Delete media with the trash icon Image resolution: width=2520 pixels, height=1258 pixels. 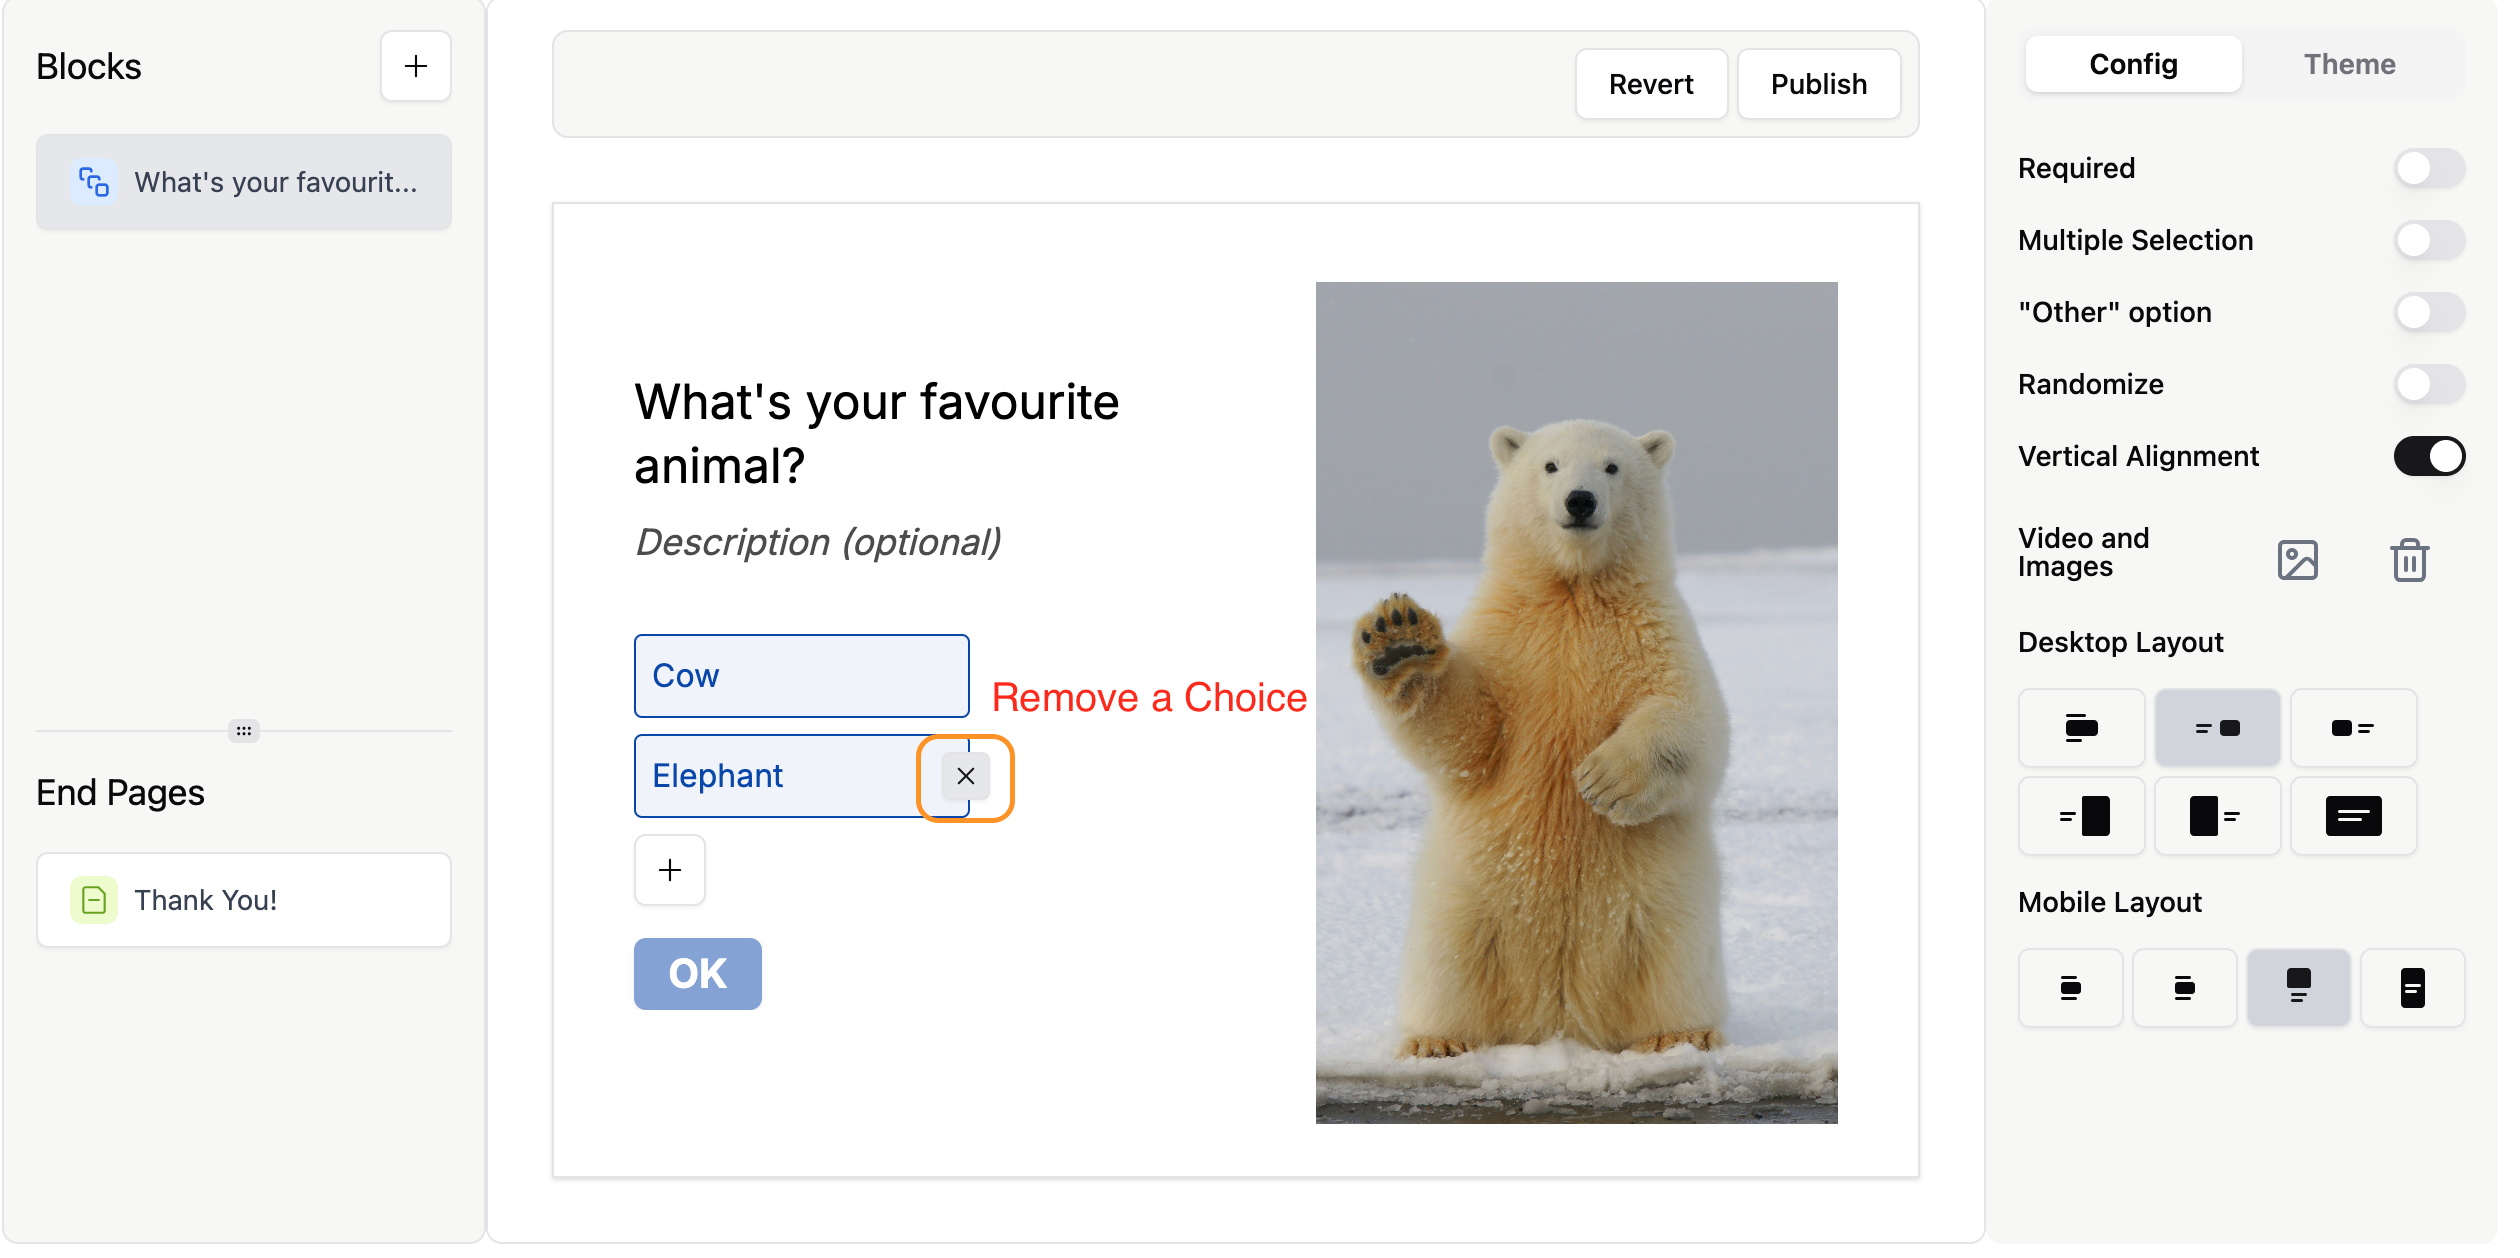[2409, 560]
